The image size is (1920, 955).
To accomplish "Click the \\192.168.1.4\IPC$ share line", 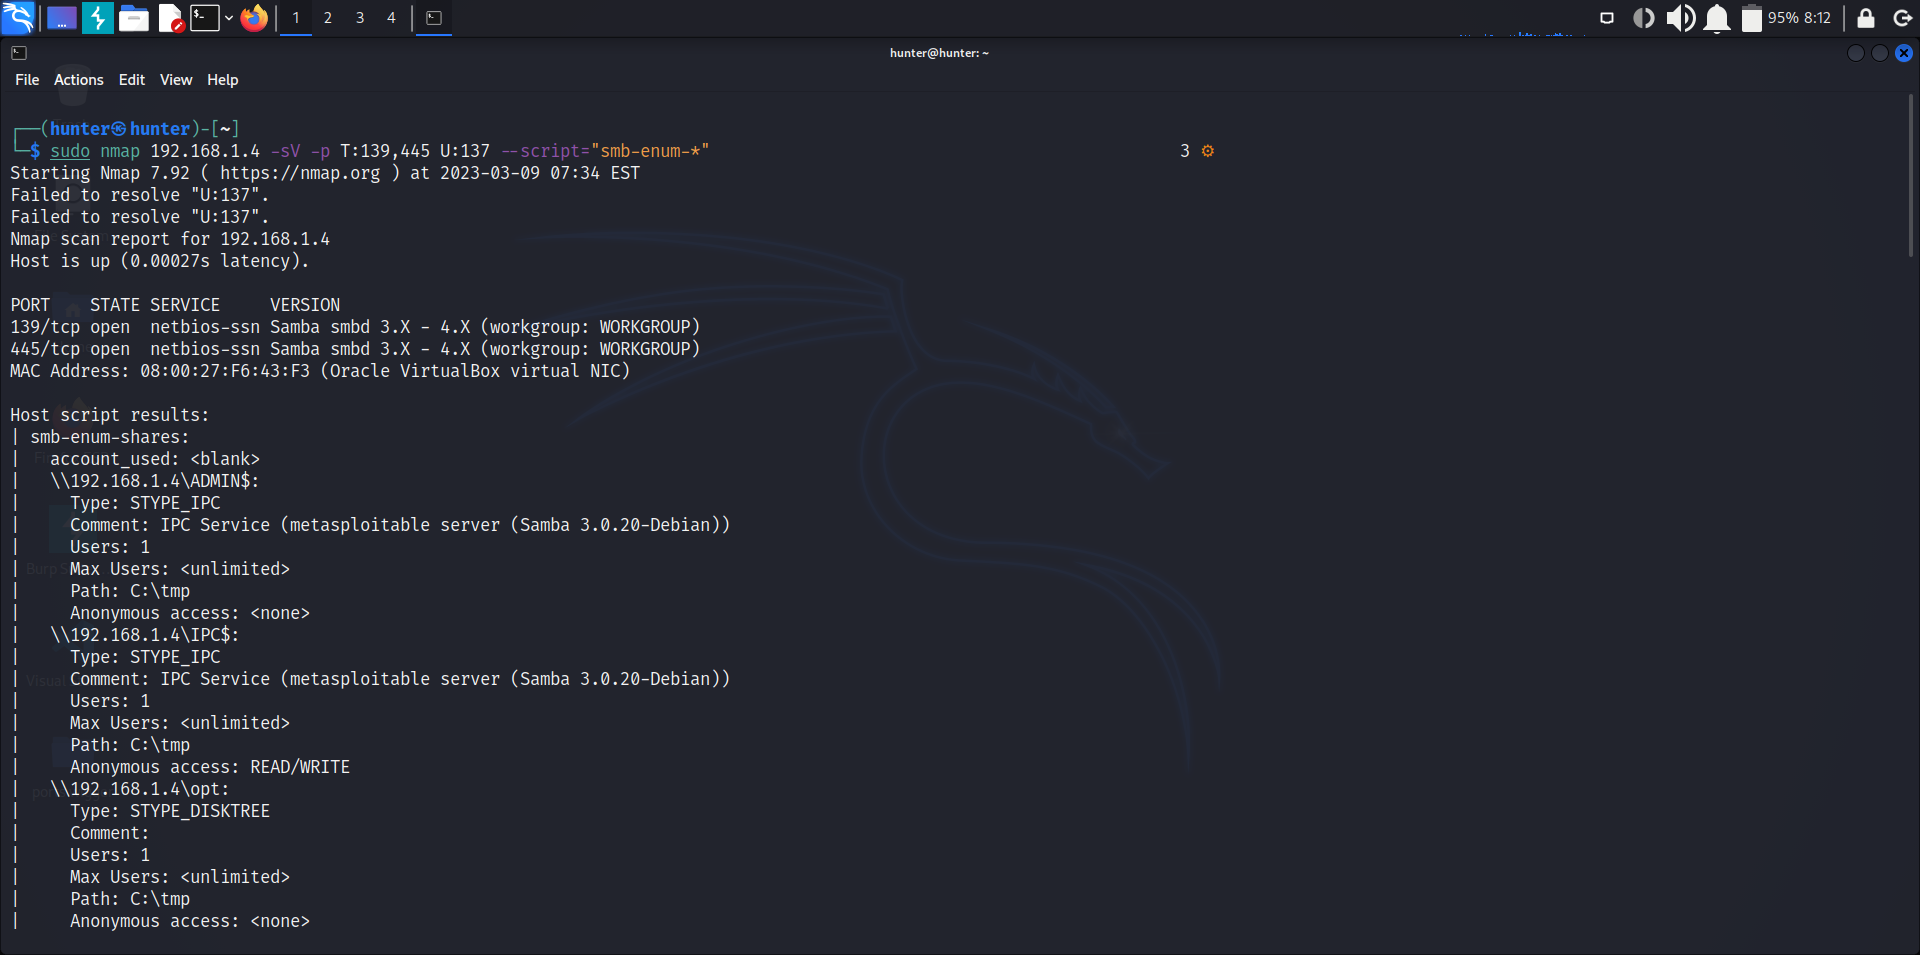I will [145, 635].
